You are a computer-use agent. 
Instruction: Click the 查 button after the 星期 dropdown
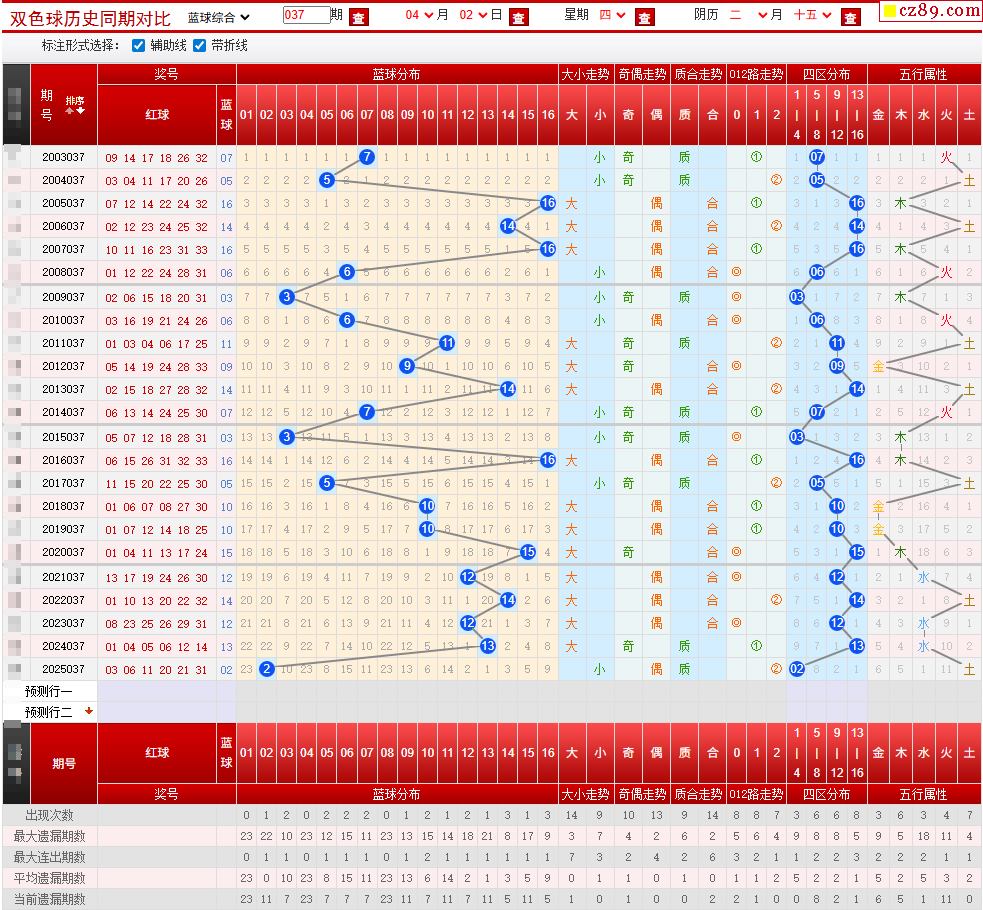click(644, 18)
